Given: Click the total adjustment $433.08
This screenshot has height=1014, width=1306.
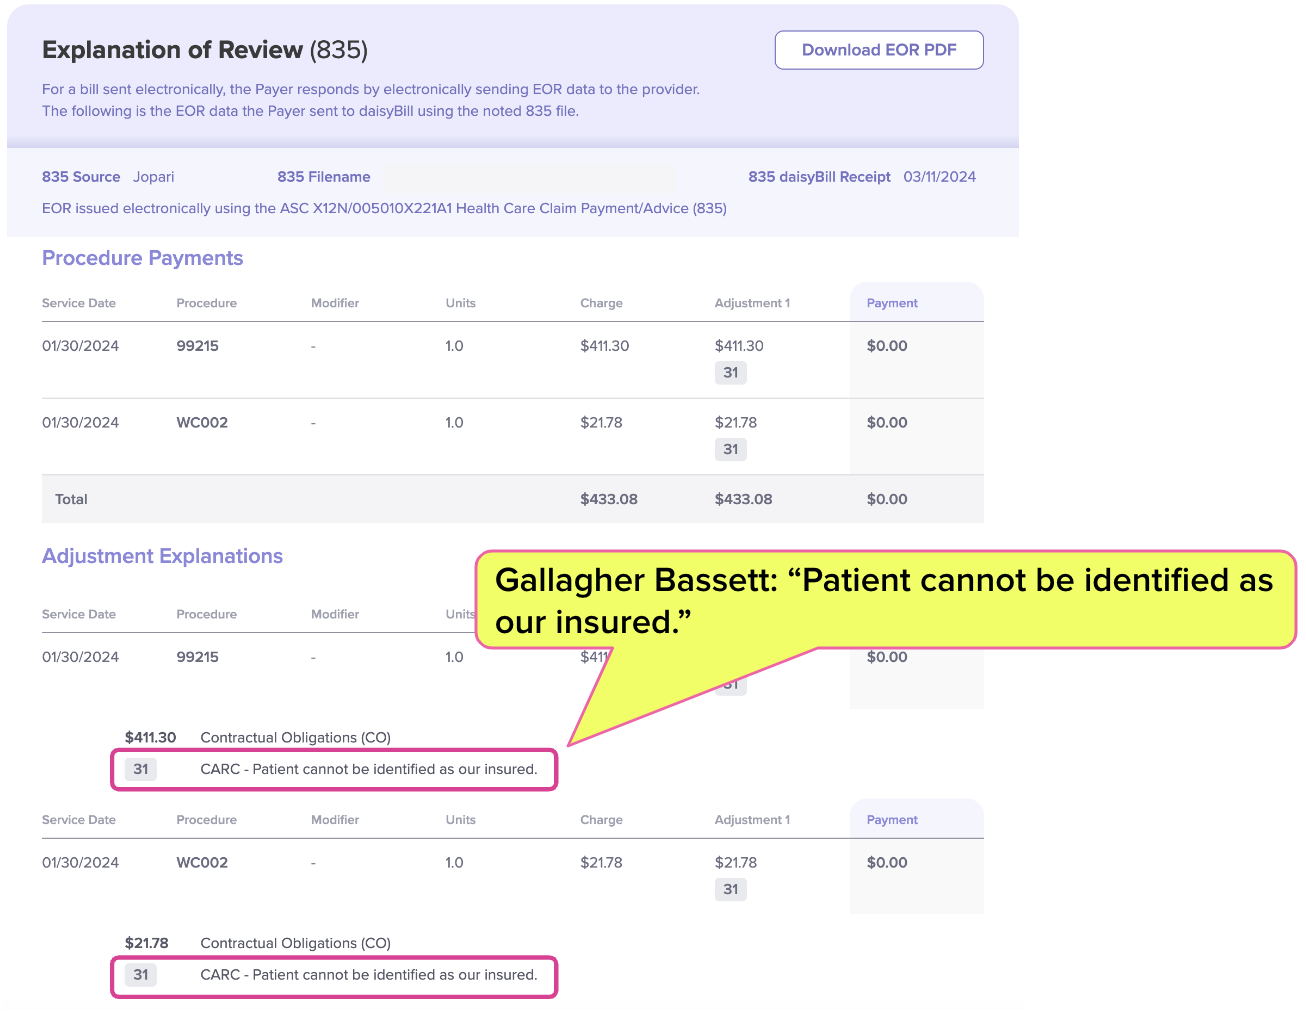Looking at the screenshot, I should pyautogui.click(x=744, y=499).
